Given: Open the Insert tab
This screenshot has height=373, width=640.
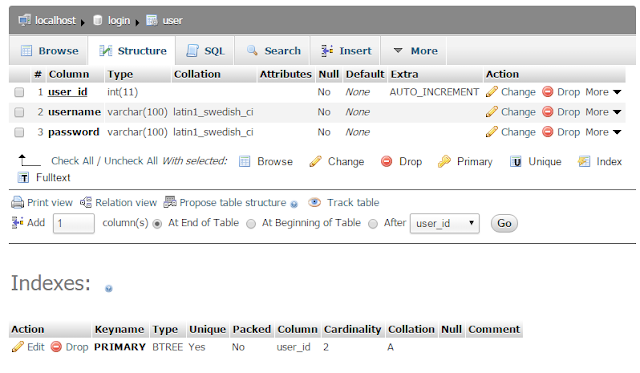Looking at the screenshot, I should click(346, 51).
